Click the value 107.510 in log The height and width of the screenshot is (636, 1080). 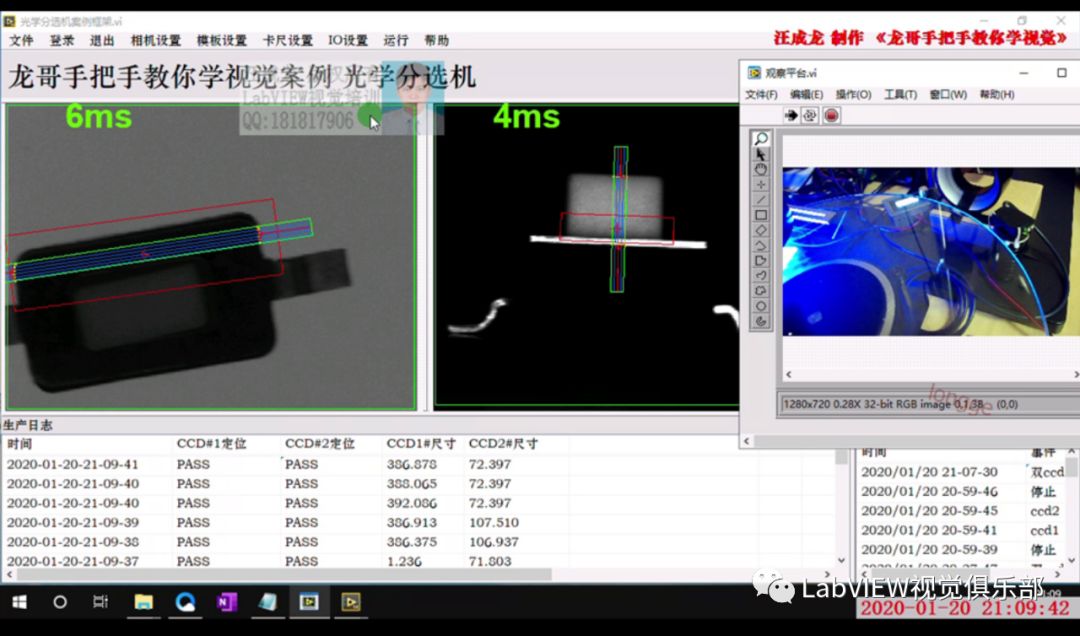coord(494,522)
